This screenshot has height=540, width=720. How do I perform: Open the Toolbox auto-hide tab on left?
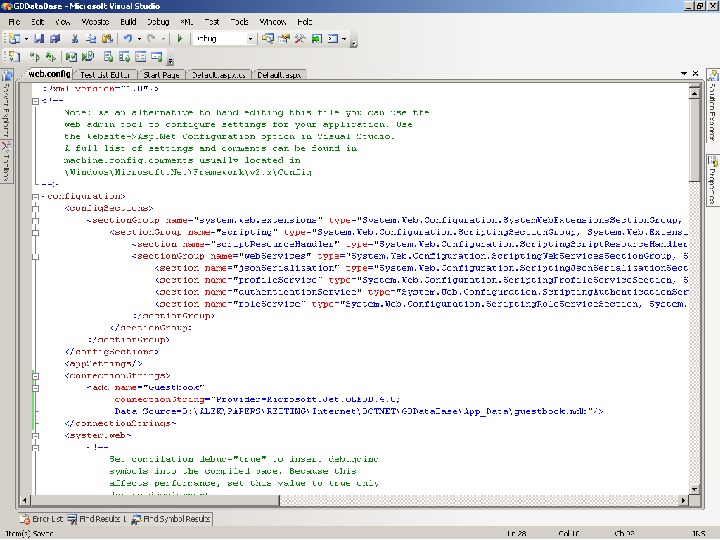click(x=6, y=164)
